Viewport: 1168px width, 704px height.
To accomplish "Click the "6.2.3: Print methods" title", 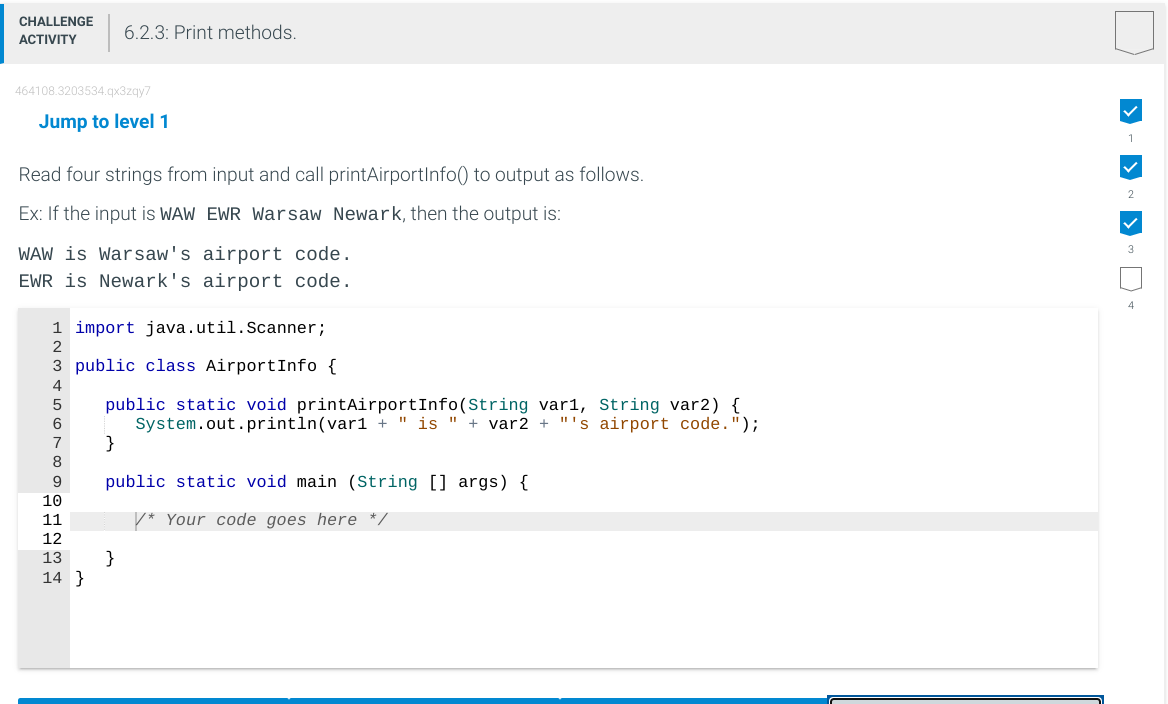I will [210, 32].
